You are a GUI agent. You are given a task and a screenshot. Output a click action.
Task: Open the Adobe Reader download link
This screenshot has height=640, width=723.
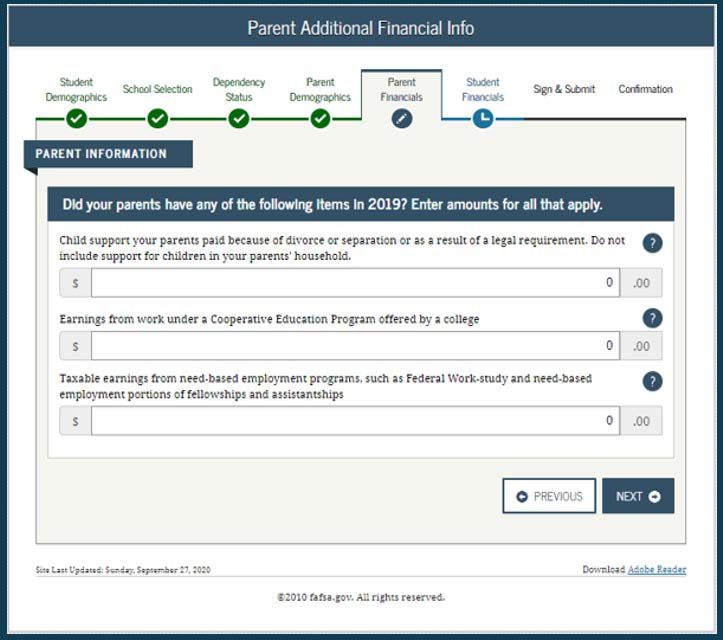pos(657,569)
